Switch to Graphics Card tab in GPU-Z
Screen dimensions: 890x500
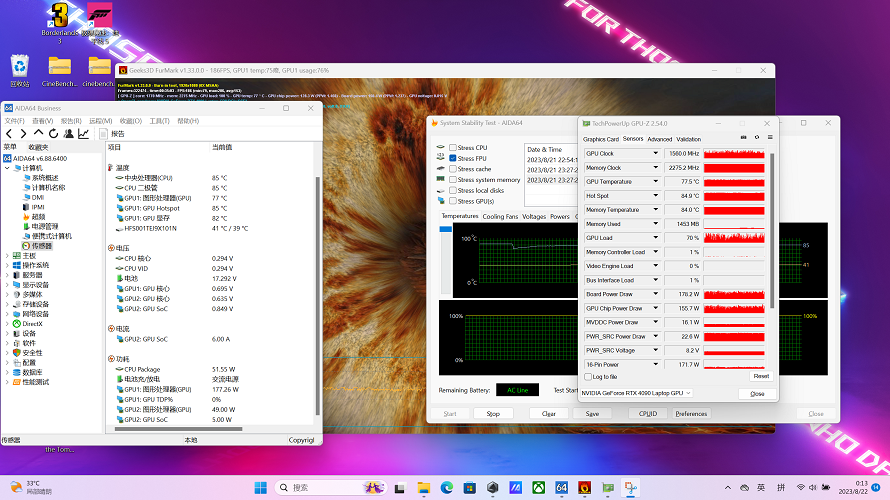point(601,139)
